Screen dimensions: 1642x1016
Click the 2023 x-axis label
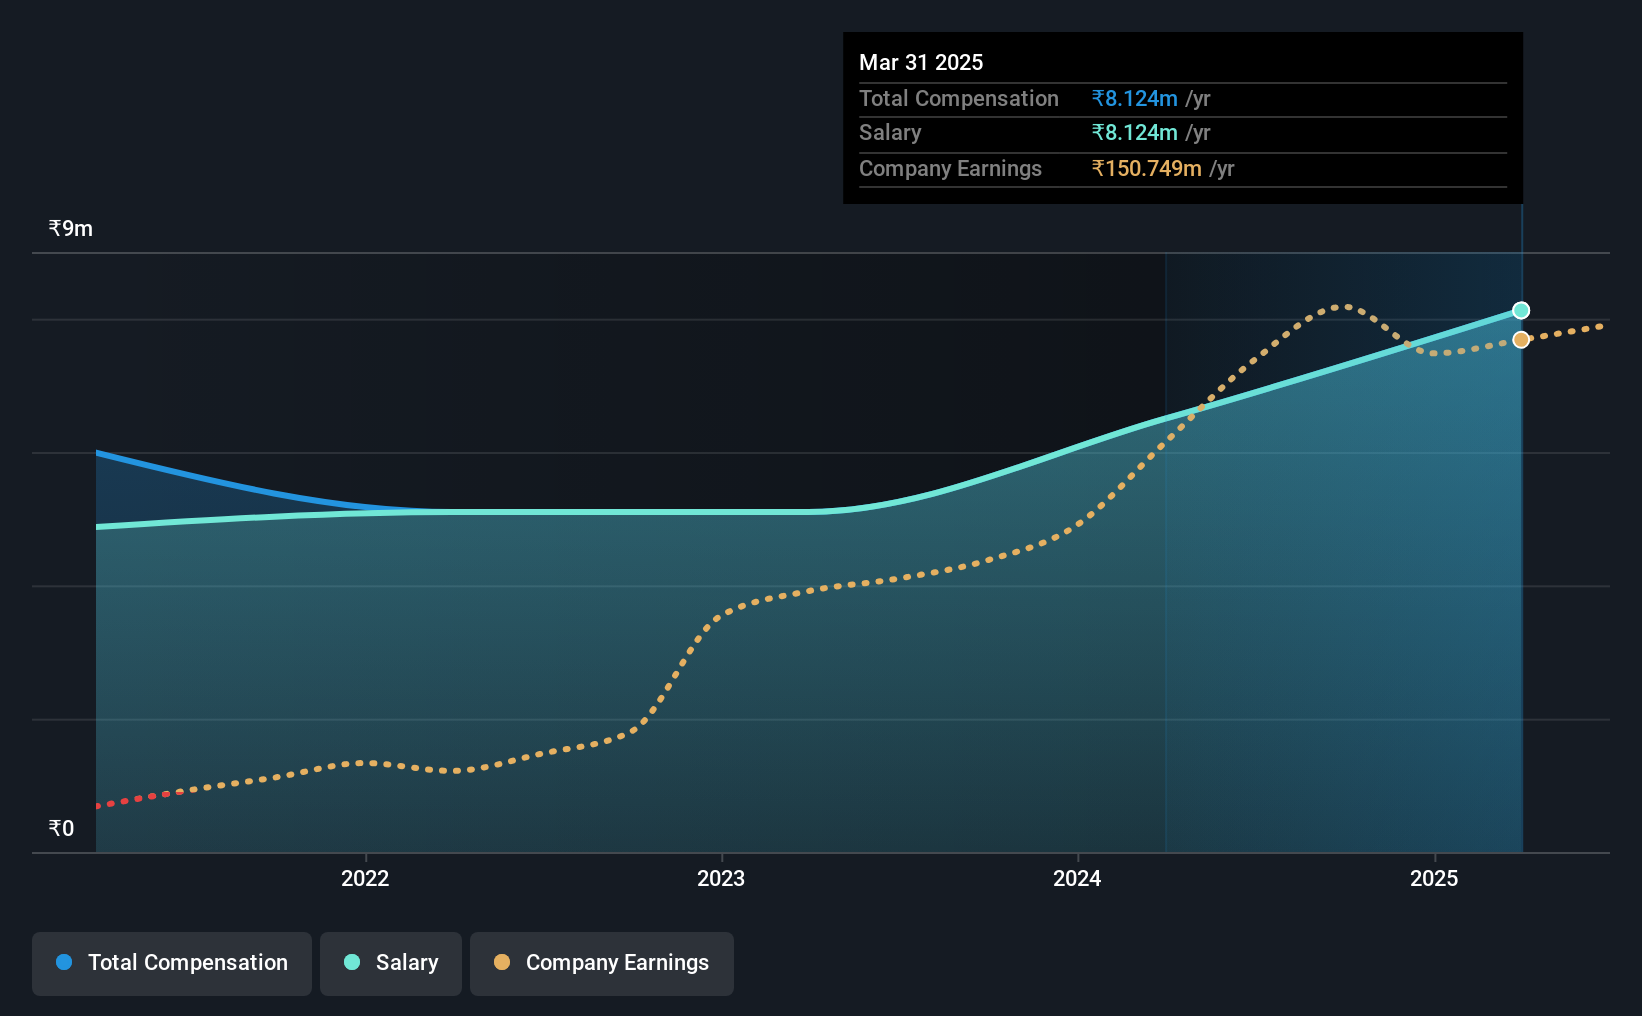[721, 878]
